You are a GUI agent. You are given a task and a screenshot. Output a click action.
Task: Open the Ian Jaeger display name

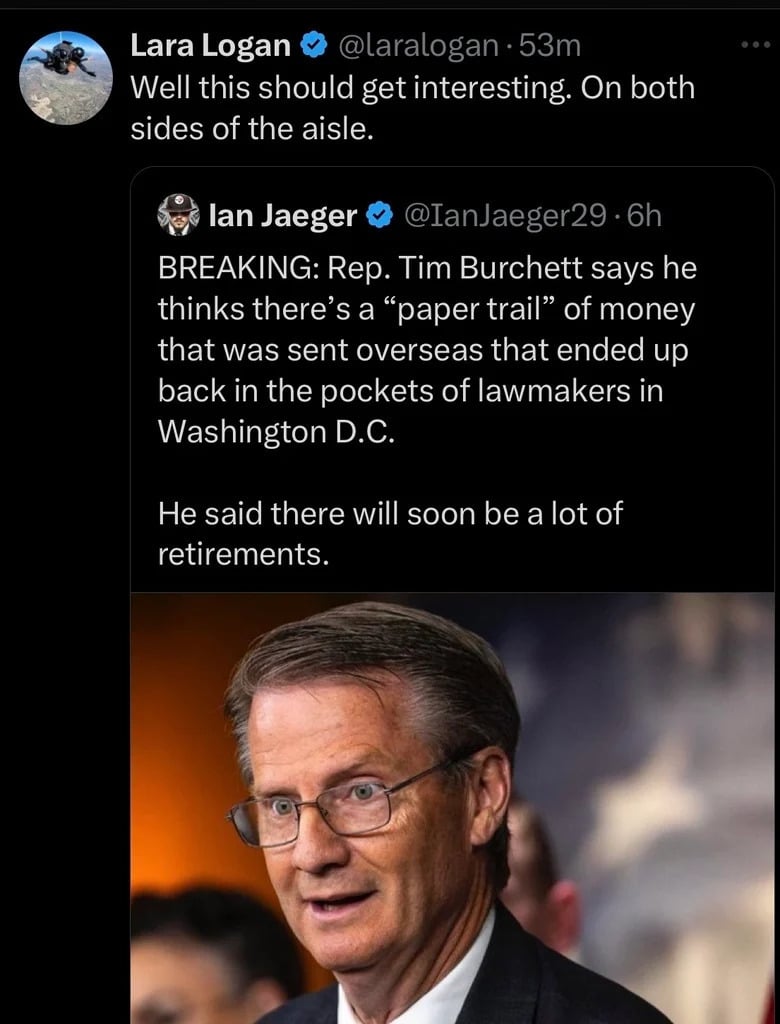click(x=282, y=215)
